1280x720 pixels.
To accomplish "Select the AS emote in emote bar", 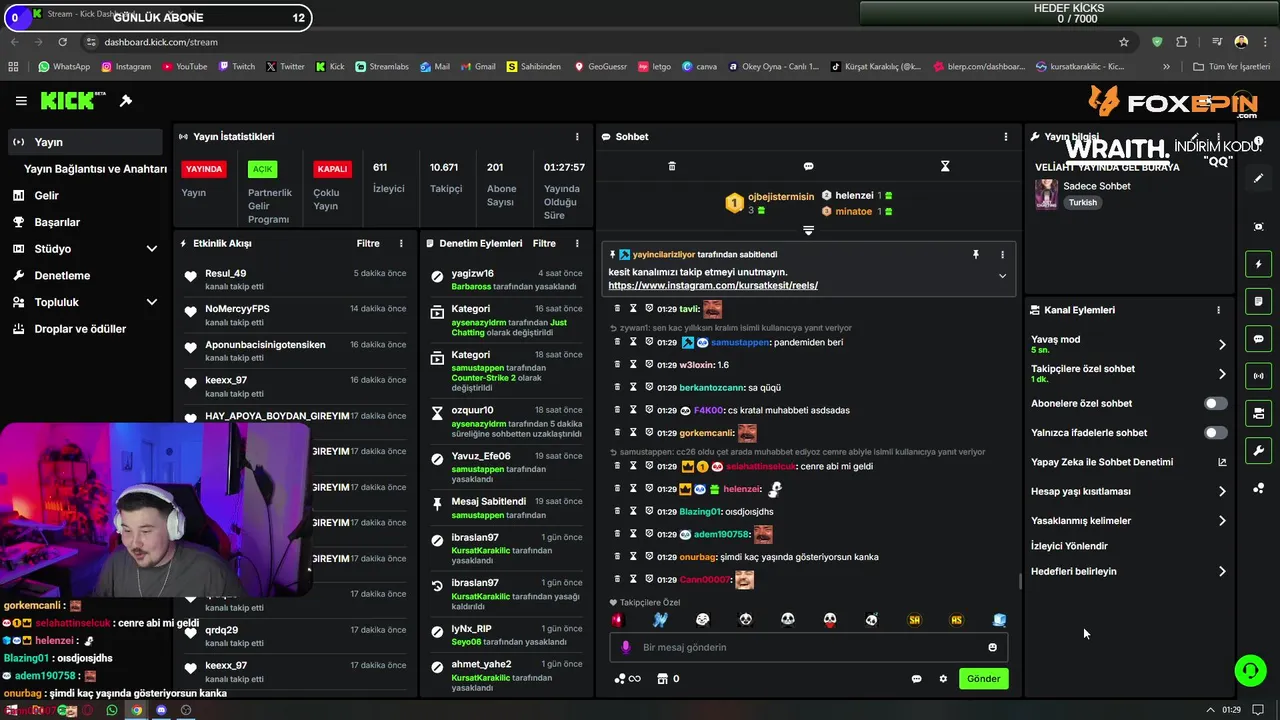I will 956,620.
